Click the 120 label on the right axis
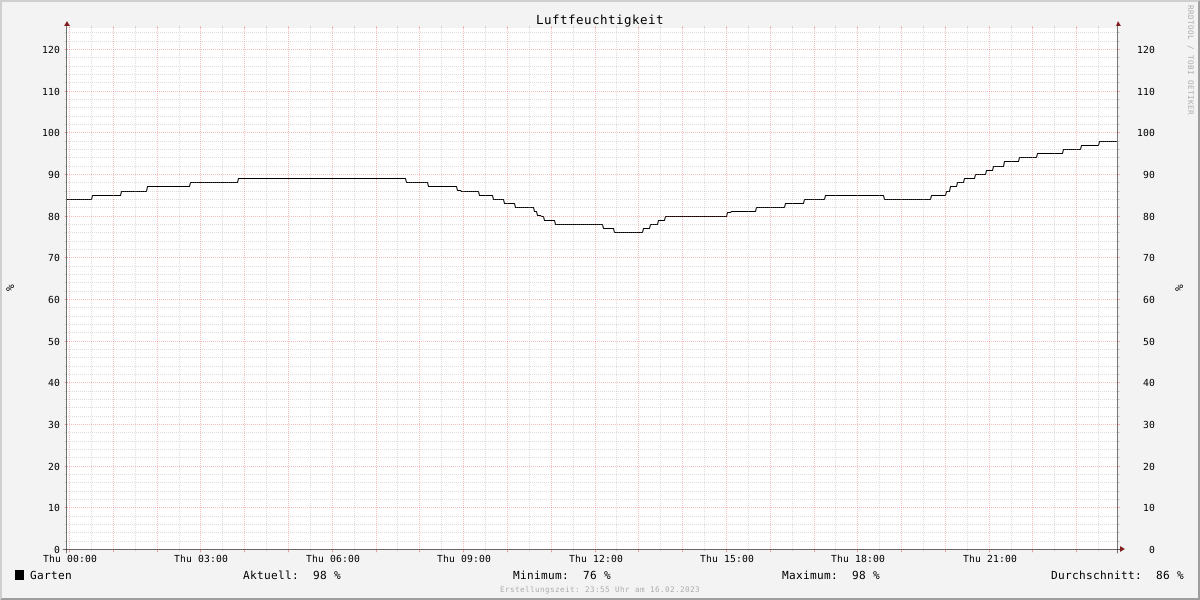1200x600 pixels. (x=1146, y=49)
